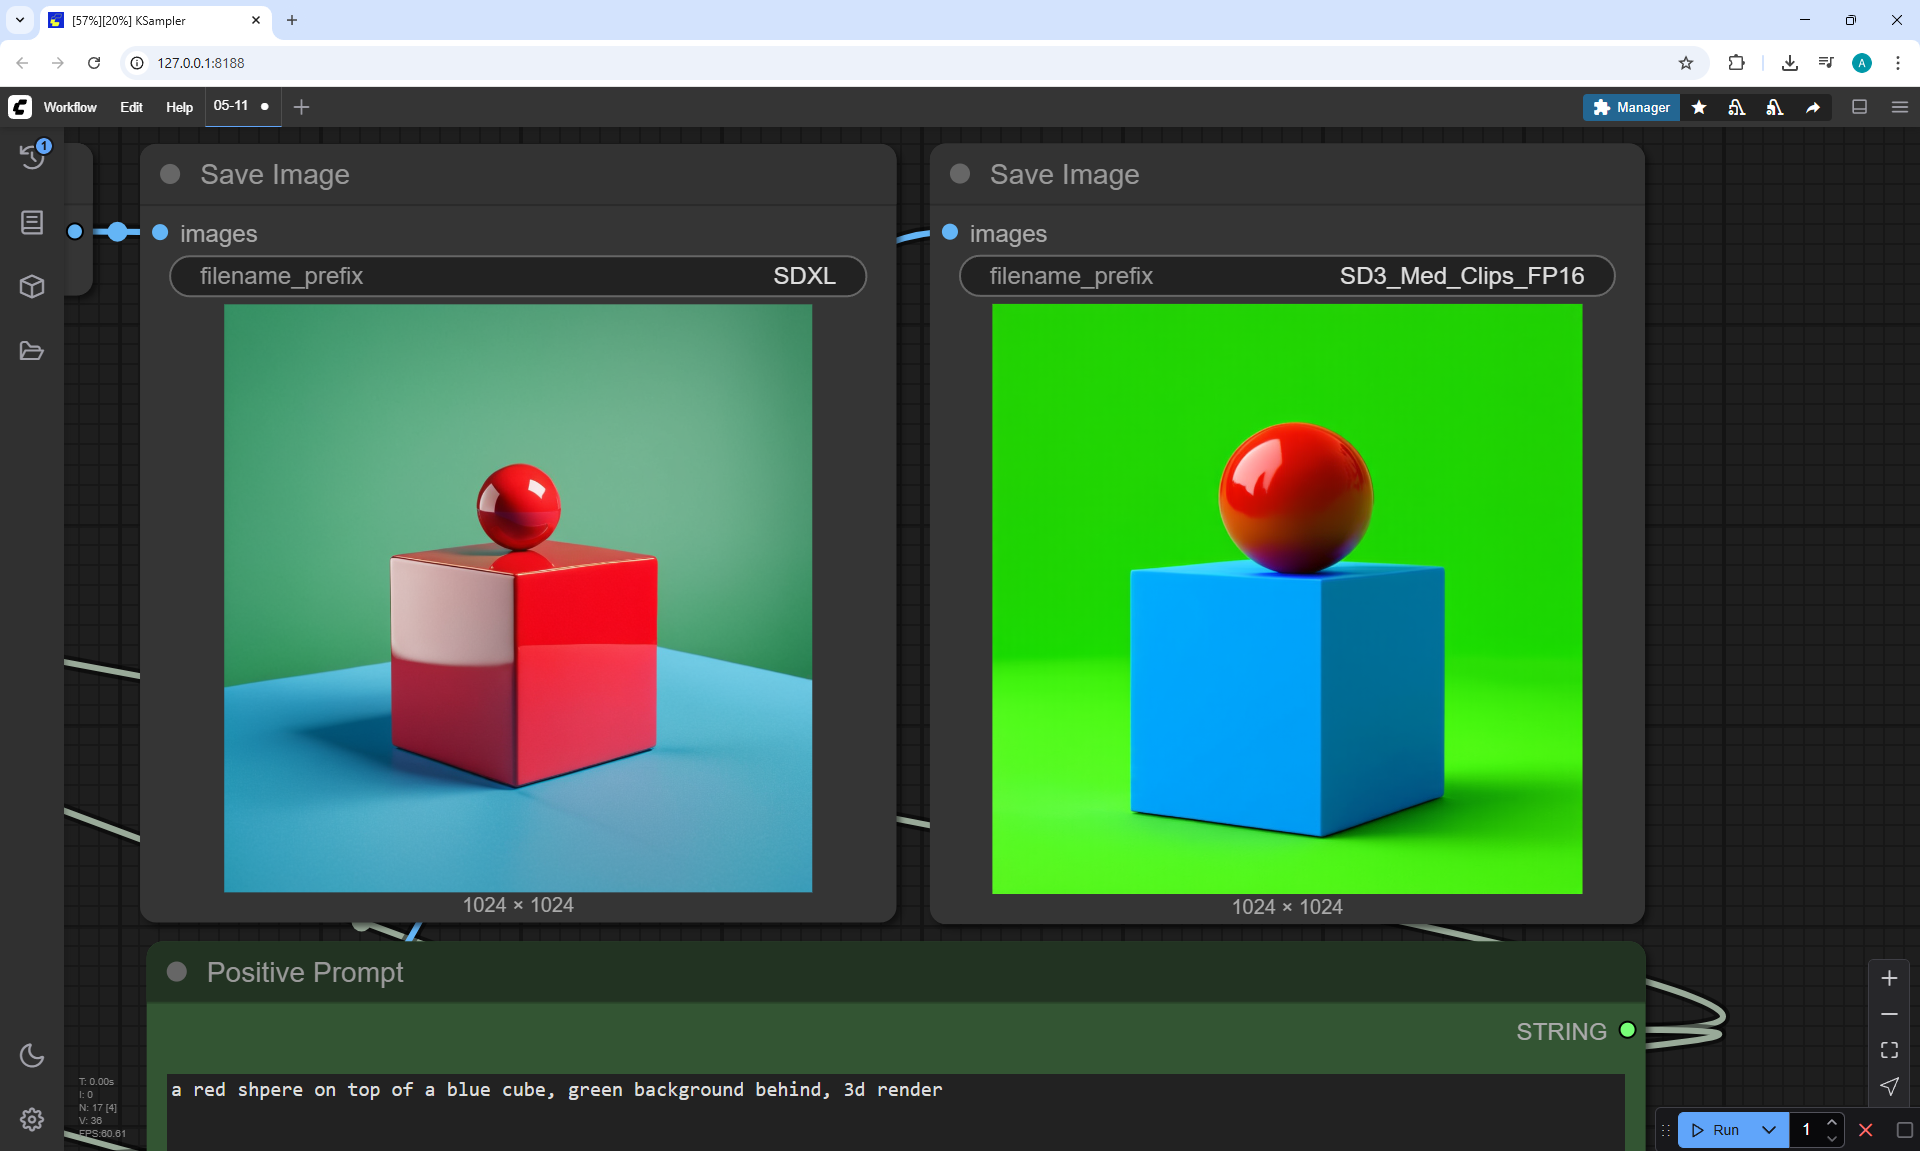Screen dimensions: 1920x1151
Task: Collapse the Positive Prompt node
Action: click(177, 972)
